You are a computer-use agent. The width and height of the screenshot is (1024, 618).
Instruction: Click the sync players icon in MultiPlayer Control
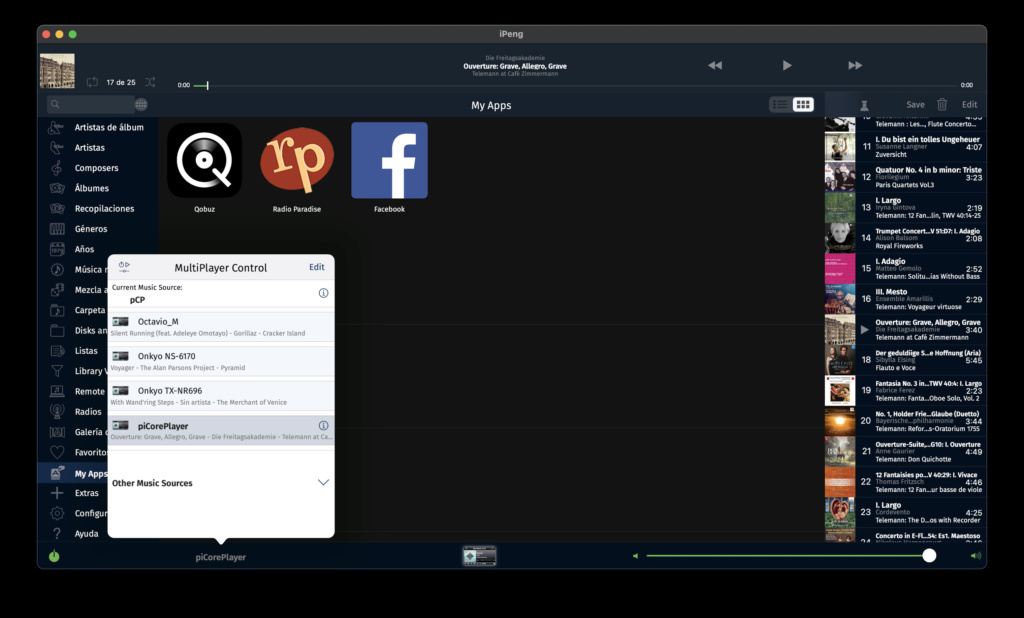point(124,267)
